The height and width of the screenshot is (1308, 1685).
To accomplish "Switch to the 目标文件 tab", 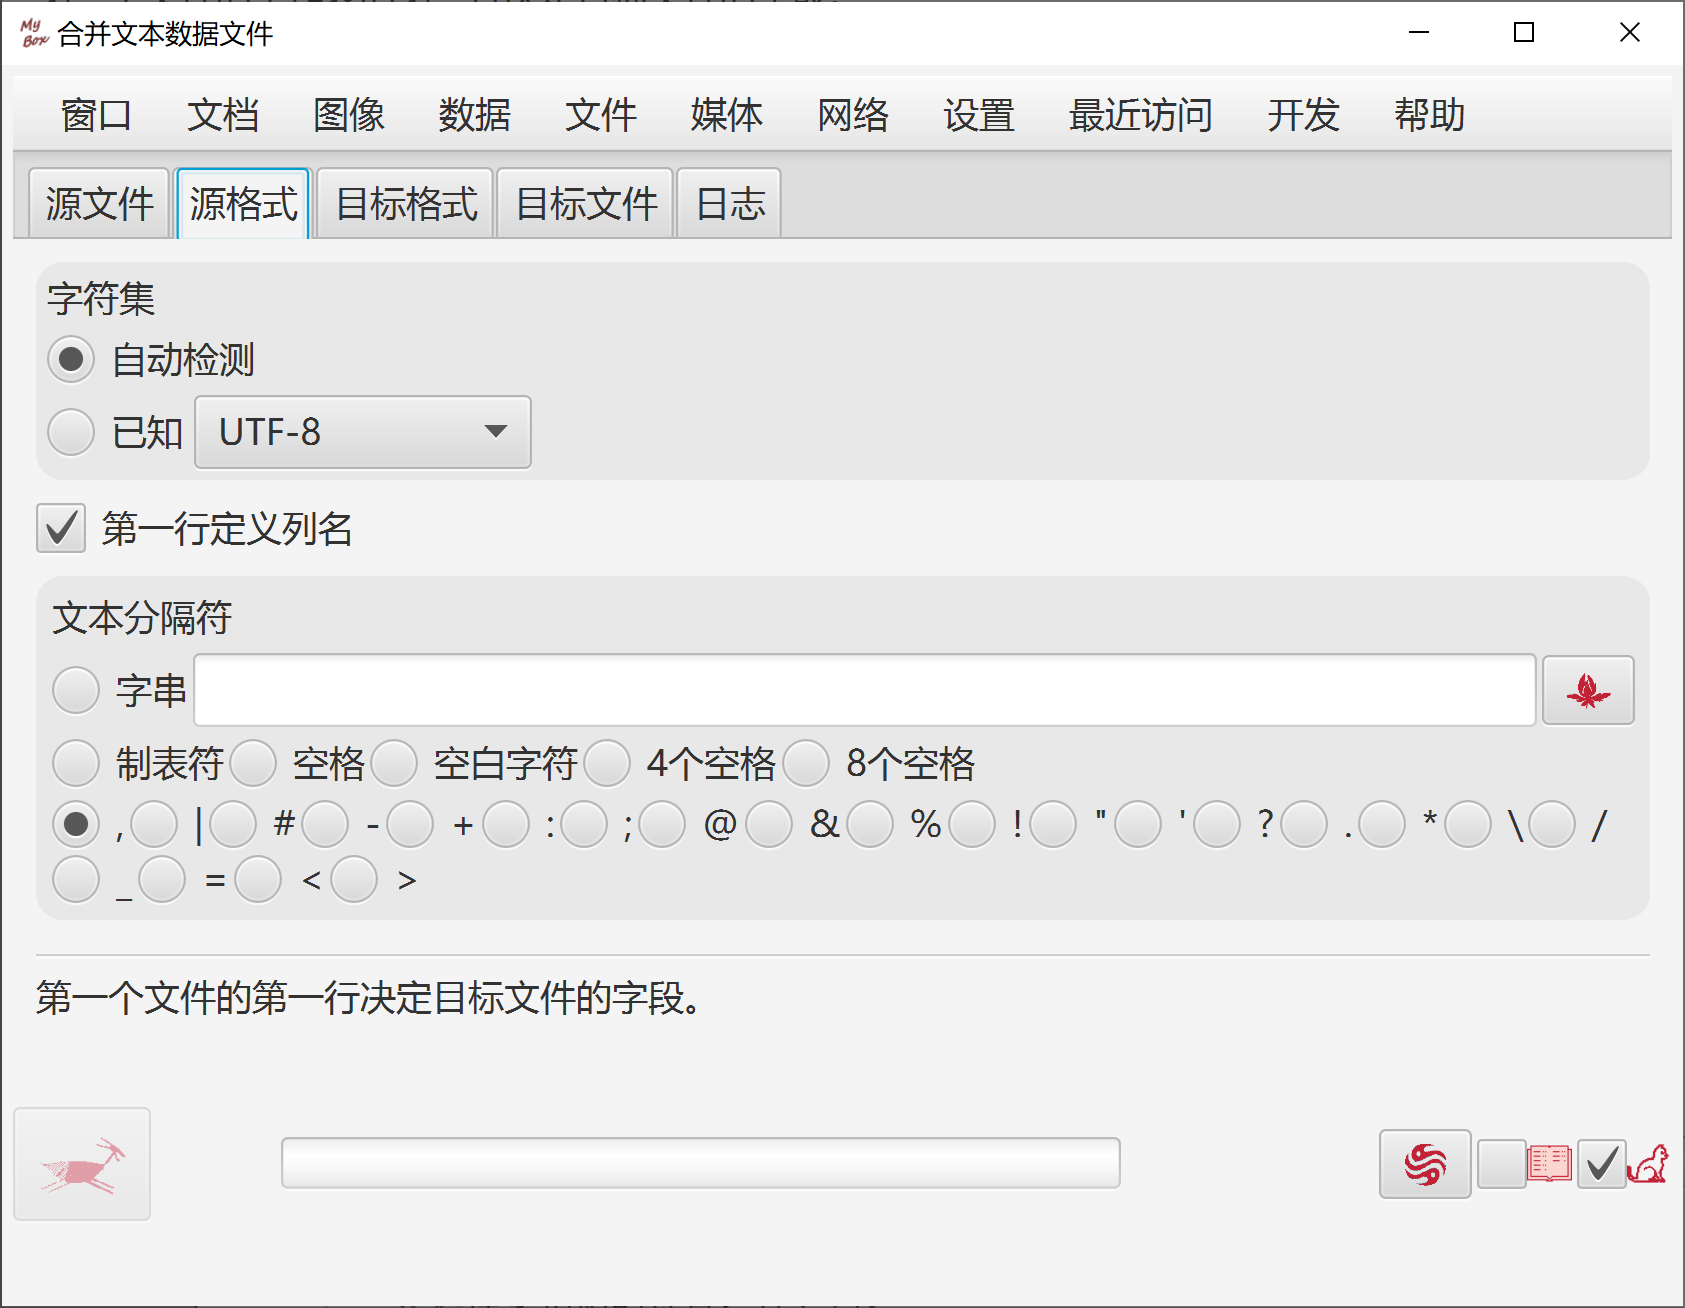I will (586, 204).
